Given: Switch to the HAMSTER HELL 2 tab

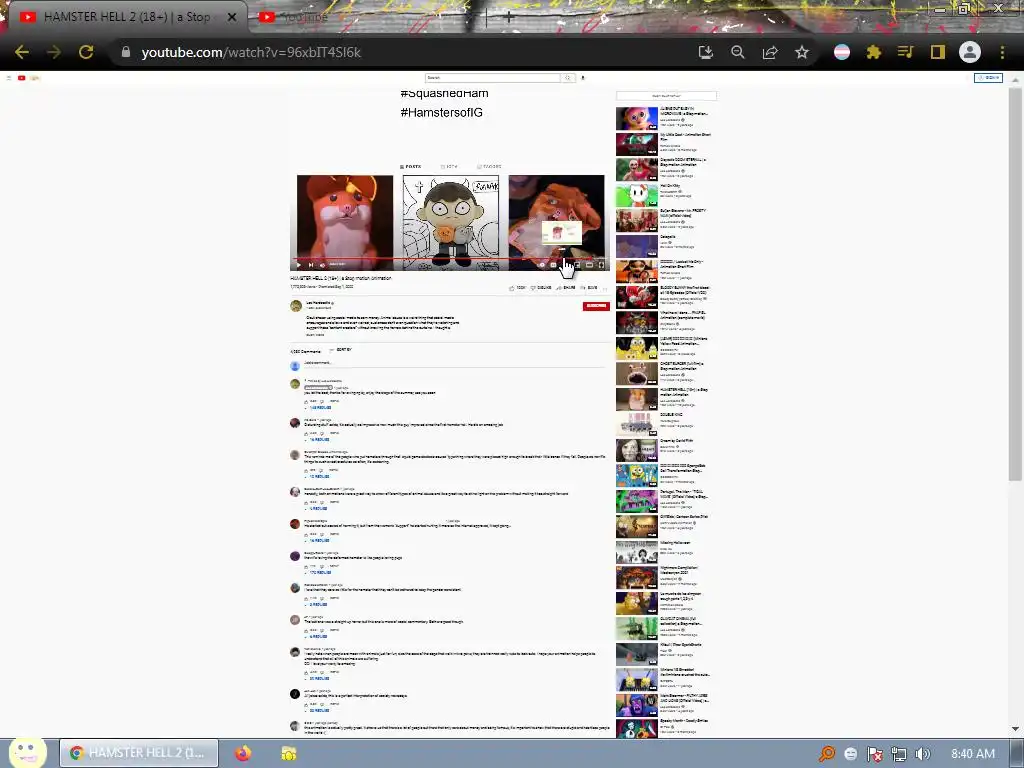Looking at the screenshot, I should pos(124,17).
